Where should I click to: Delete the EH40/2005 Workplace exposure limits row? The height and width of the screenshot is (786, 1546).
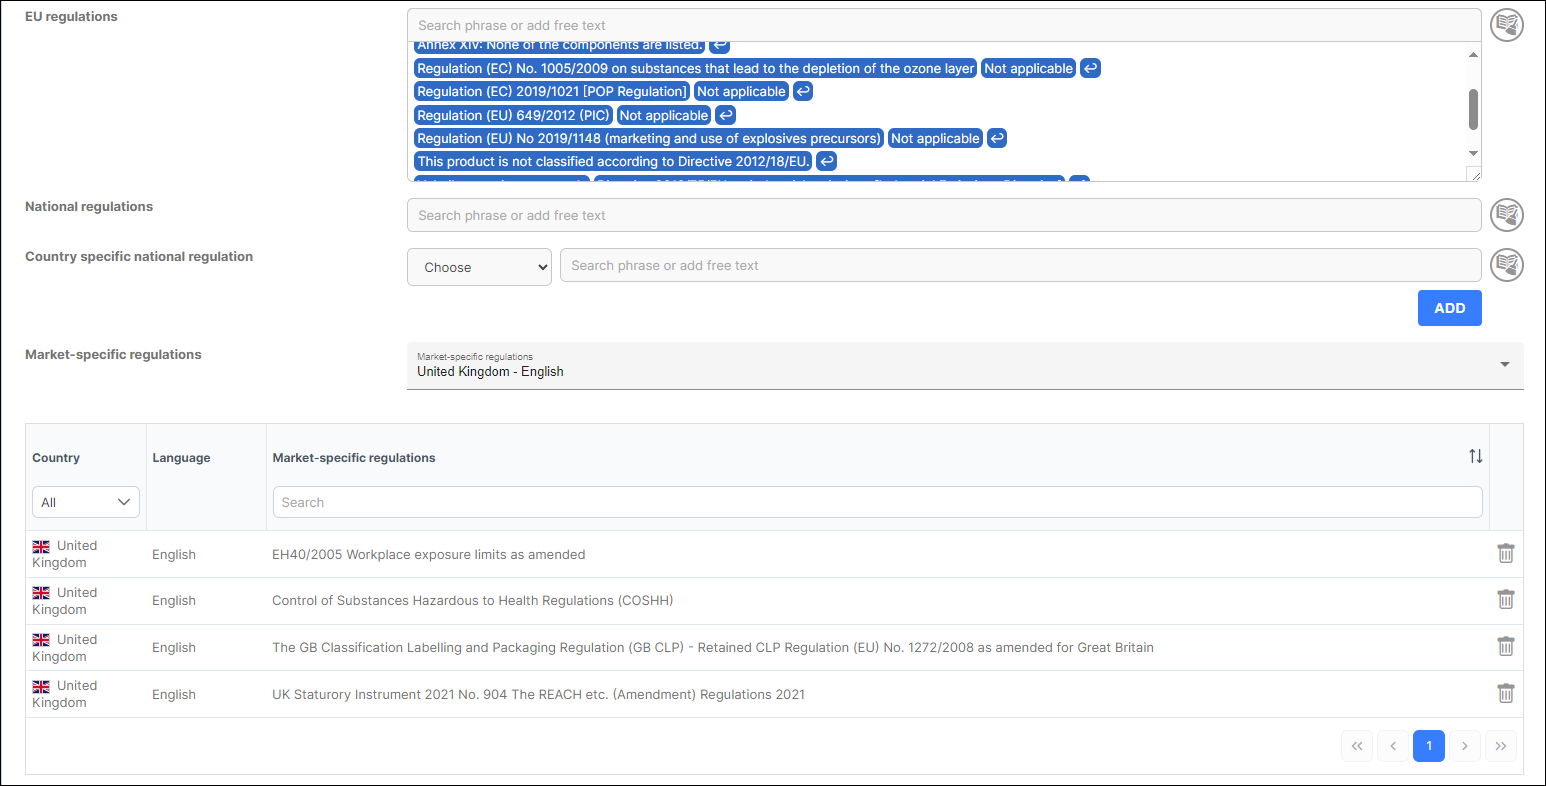pyautogui.click(x=1505, y=553)
